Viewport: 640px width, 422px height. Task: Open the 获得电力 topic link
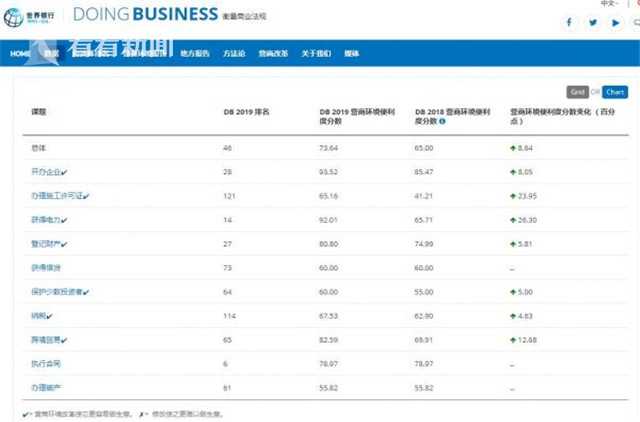pyautogui.click(x=46, y=220)
